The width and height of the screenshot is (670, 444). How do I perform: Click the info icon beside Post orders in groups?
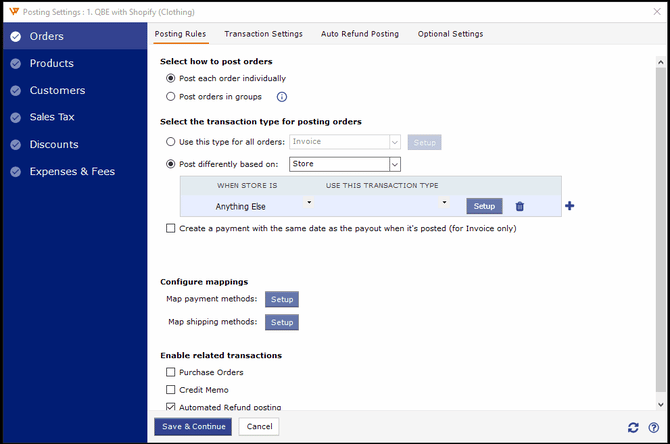[x=282, y=97]
